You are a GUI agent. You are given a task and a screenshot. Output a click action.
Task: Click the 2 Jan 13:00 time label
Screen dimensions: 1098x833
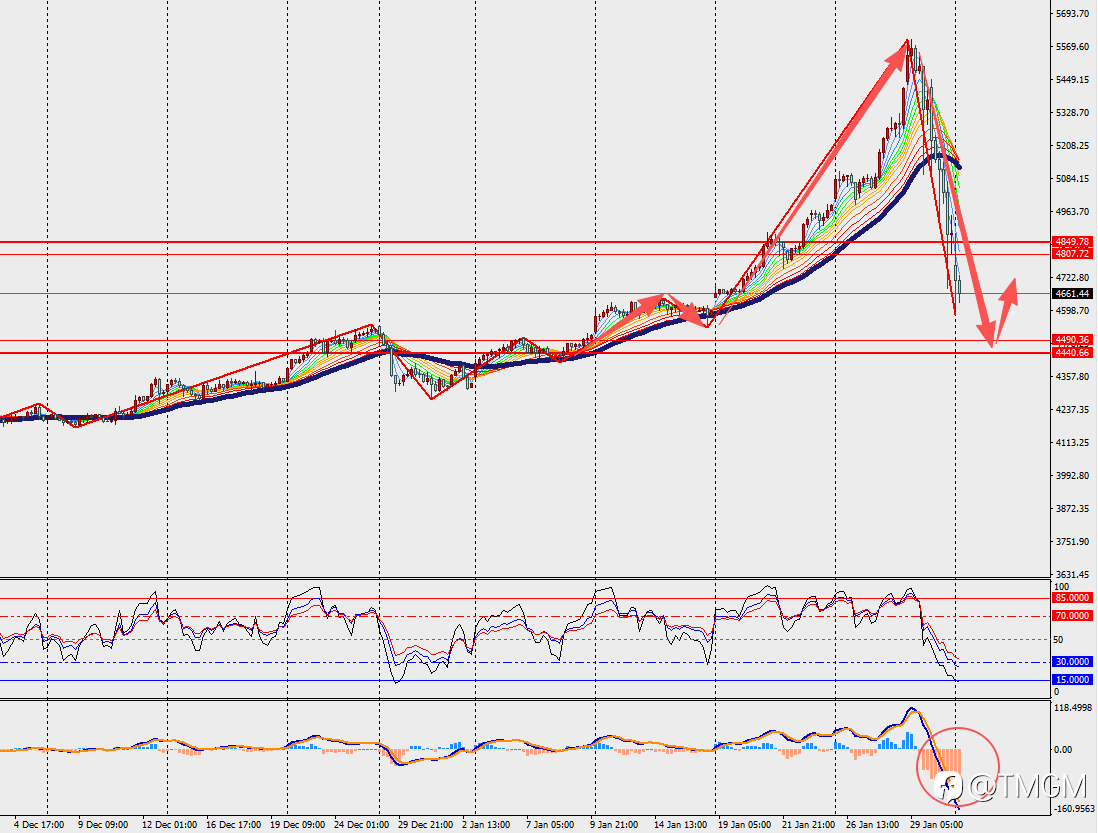(x=486, y=825)
